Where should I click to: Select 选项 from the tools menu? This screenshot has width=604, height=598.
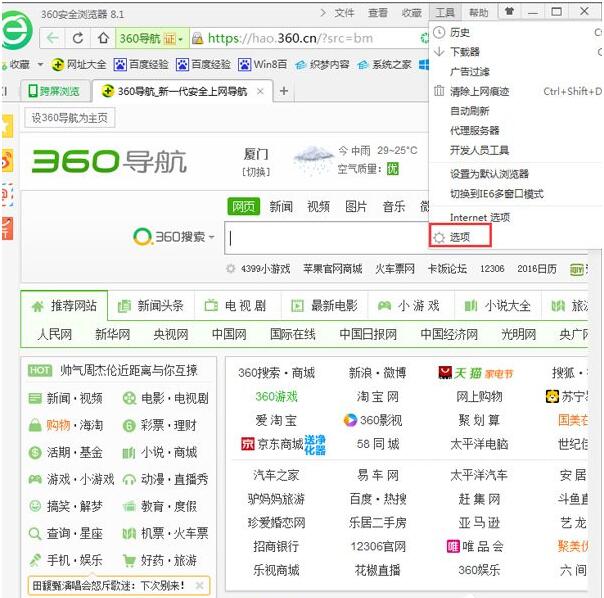(x=460, y=237)
